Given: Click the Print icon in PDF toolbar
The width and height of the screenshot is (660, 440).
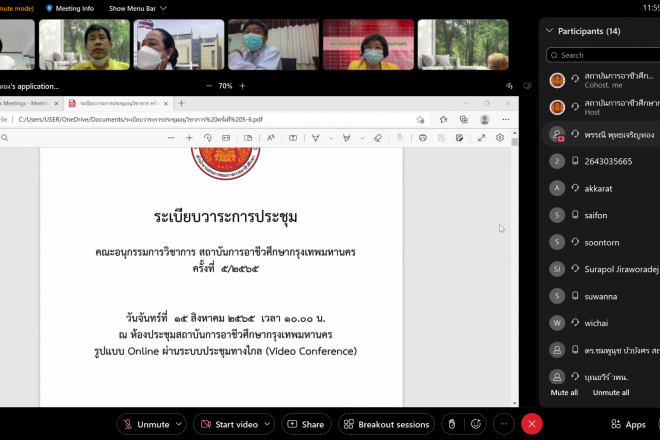Looking at the screenshot, I should pos(423,138).
